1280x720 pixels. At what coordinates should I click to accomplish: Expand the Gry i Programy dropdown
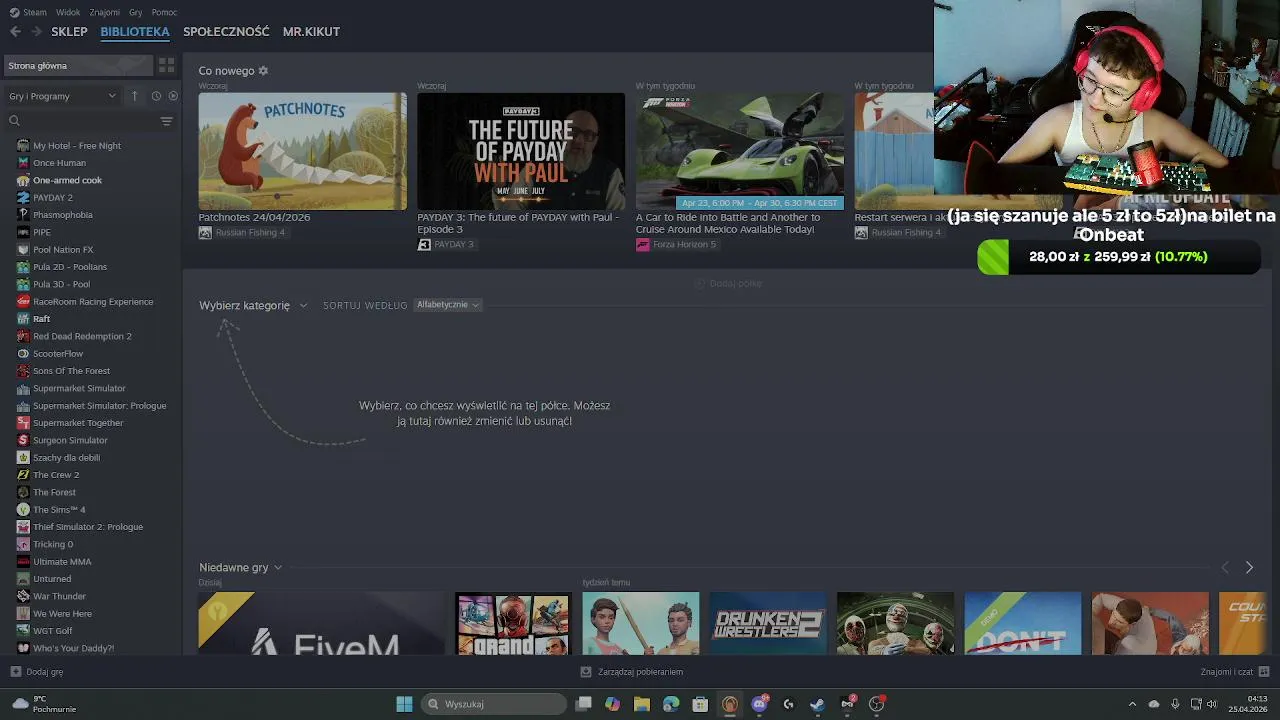click(x=62, y=96)
